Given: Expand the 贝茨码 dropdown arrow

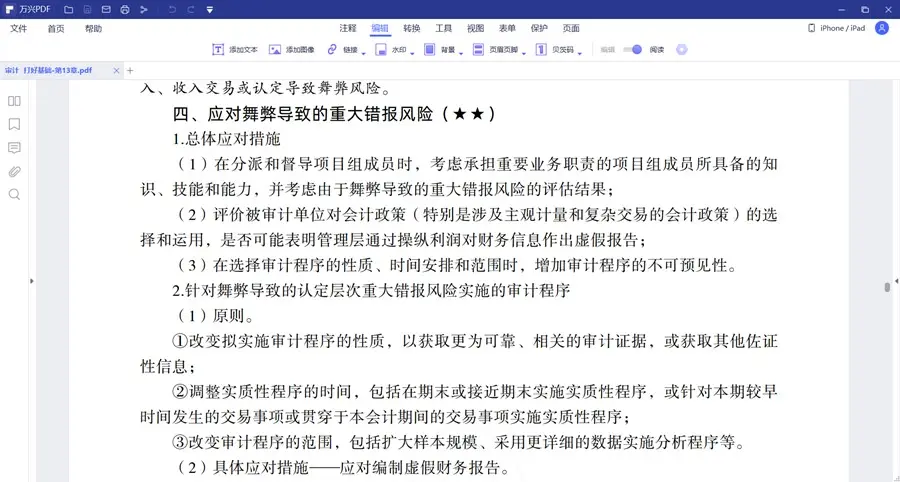Looking at the screenshot, I should click(580, 53).
